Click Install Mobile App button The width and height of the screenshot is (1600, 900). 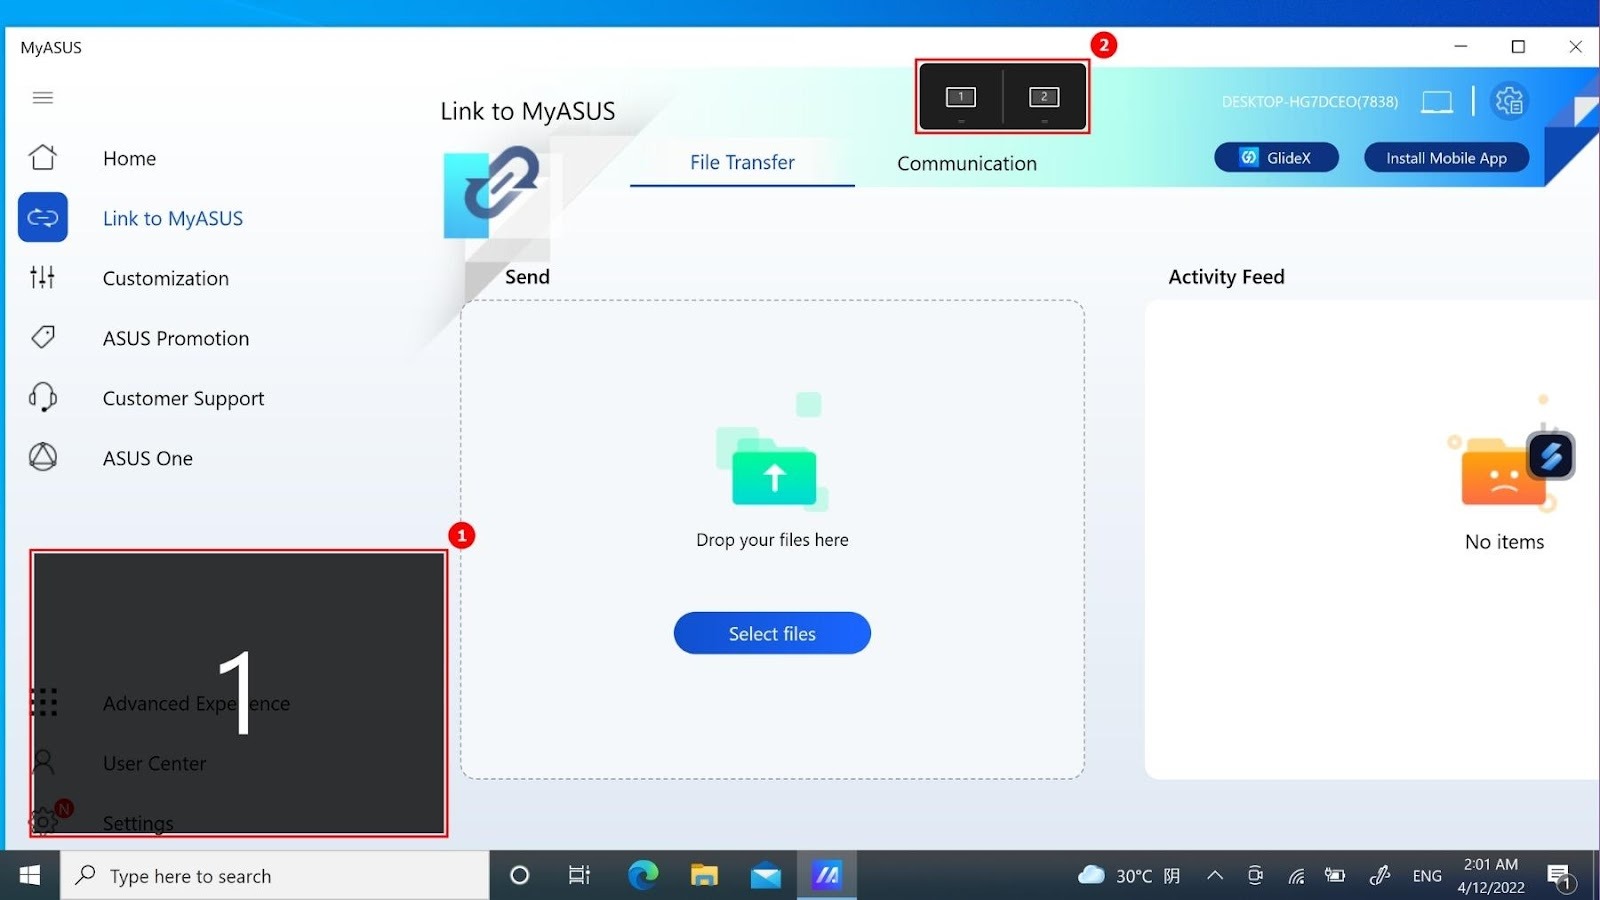click(x=1446, y=158)
